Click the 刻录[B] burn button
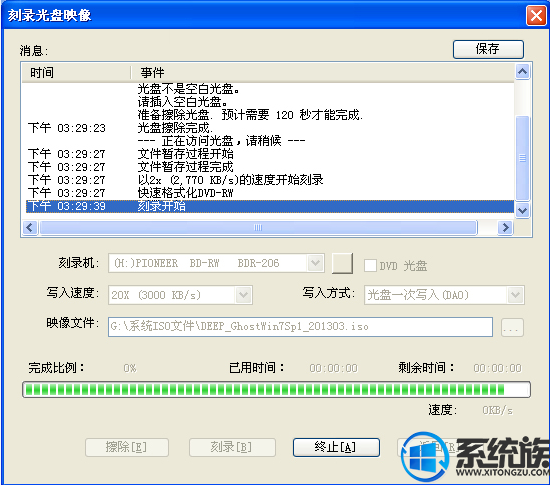This screenshot has height=485, width=550. [232, 447]
